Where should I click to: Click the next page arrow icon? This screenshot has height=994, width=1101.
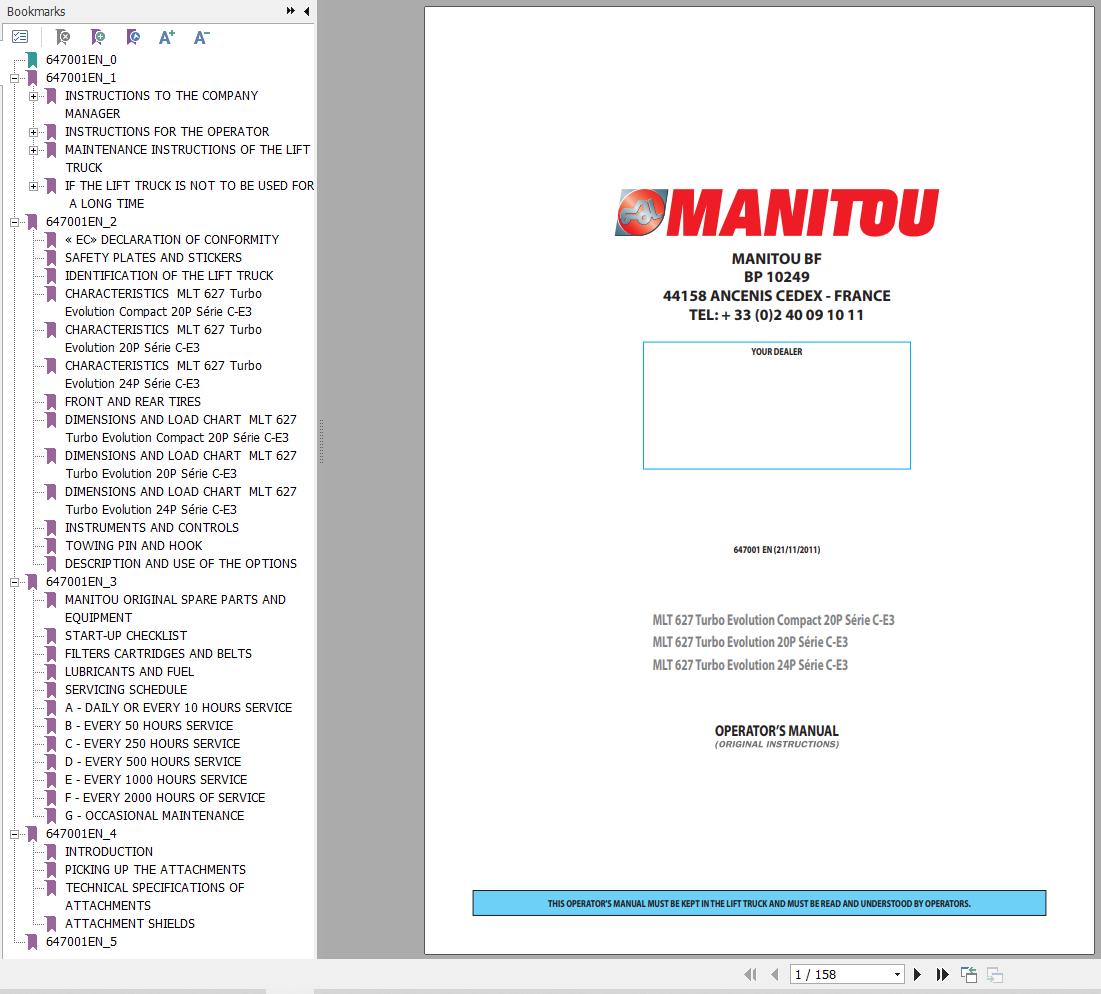(x=917, y=973)
